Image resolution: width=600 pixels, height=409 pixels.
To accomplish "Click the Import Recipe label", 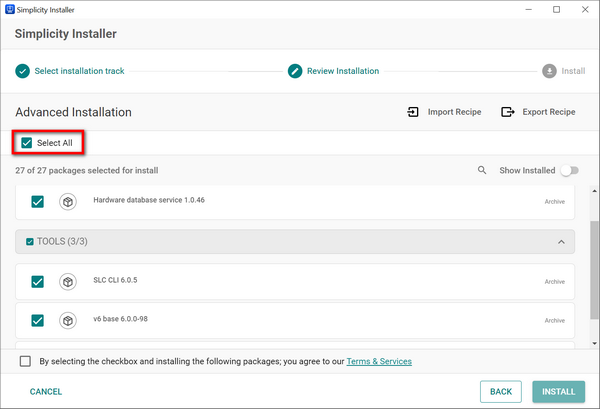I will 454,112.
